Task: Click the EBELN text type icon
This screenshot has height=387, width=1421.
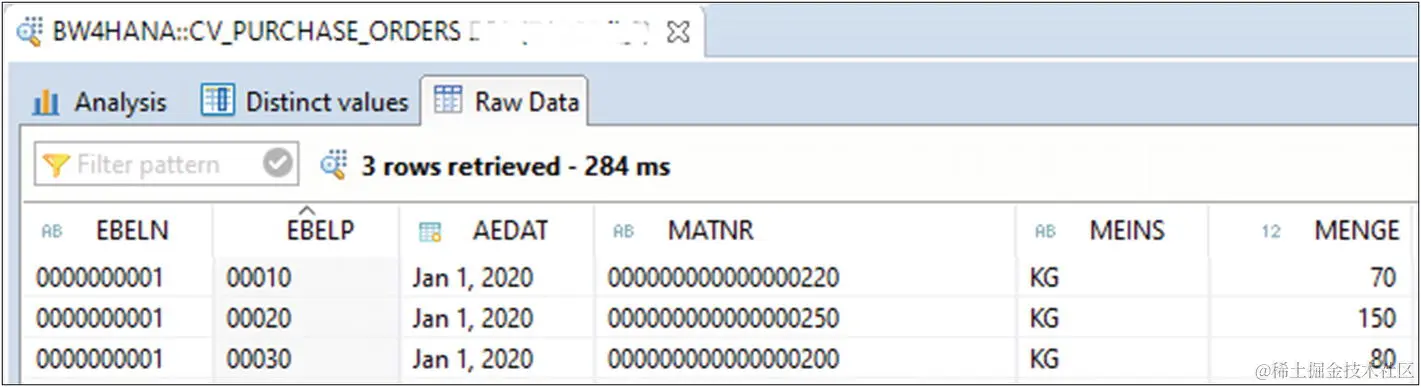Action: 52,232
